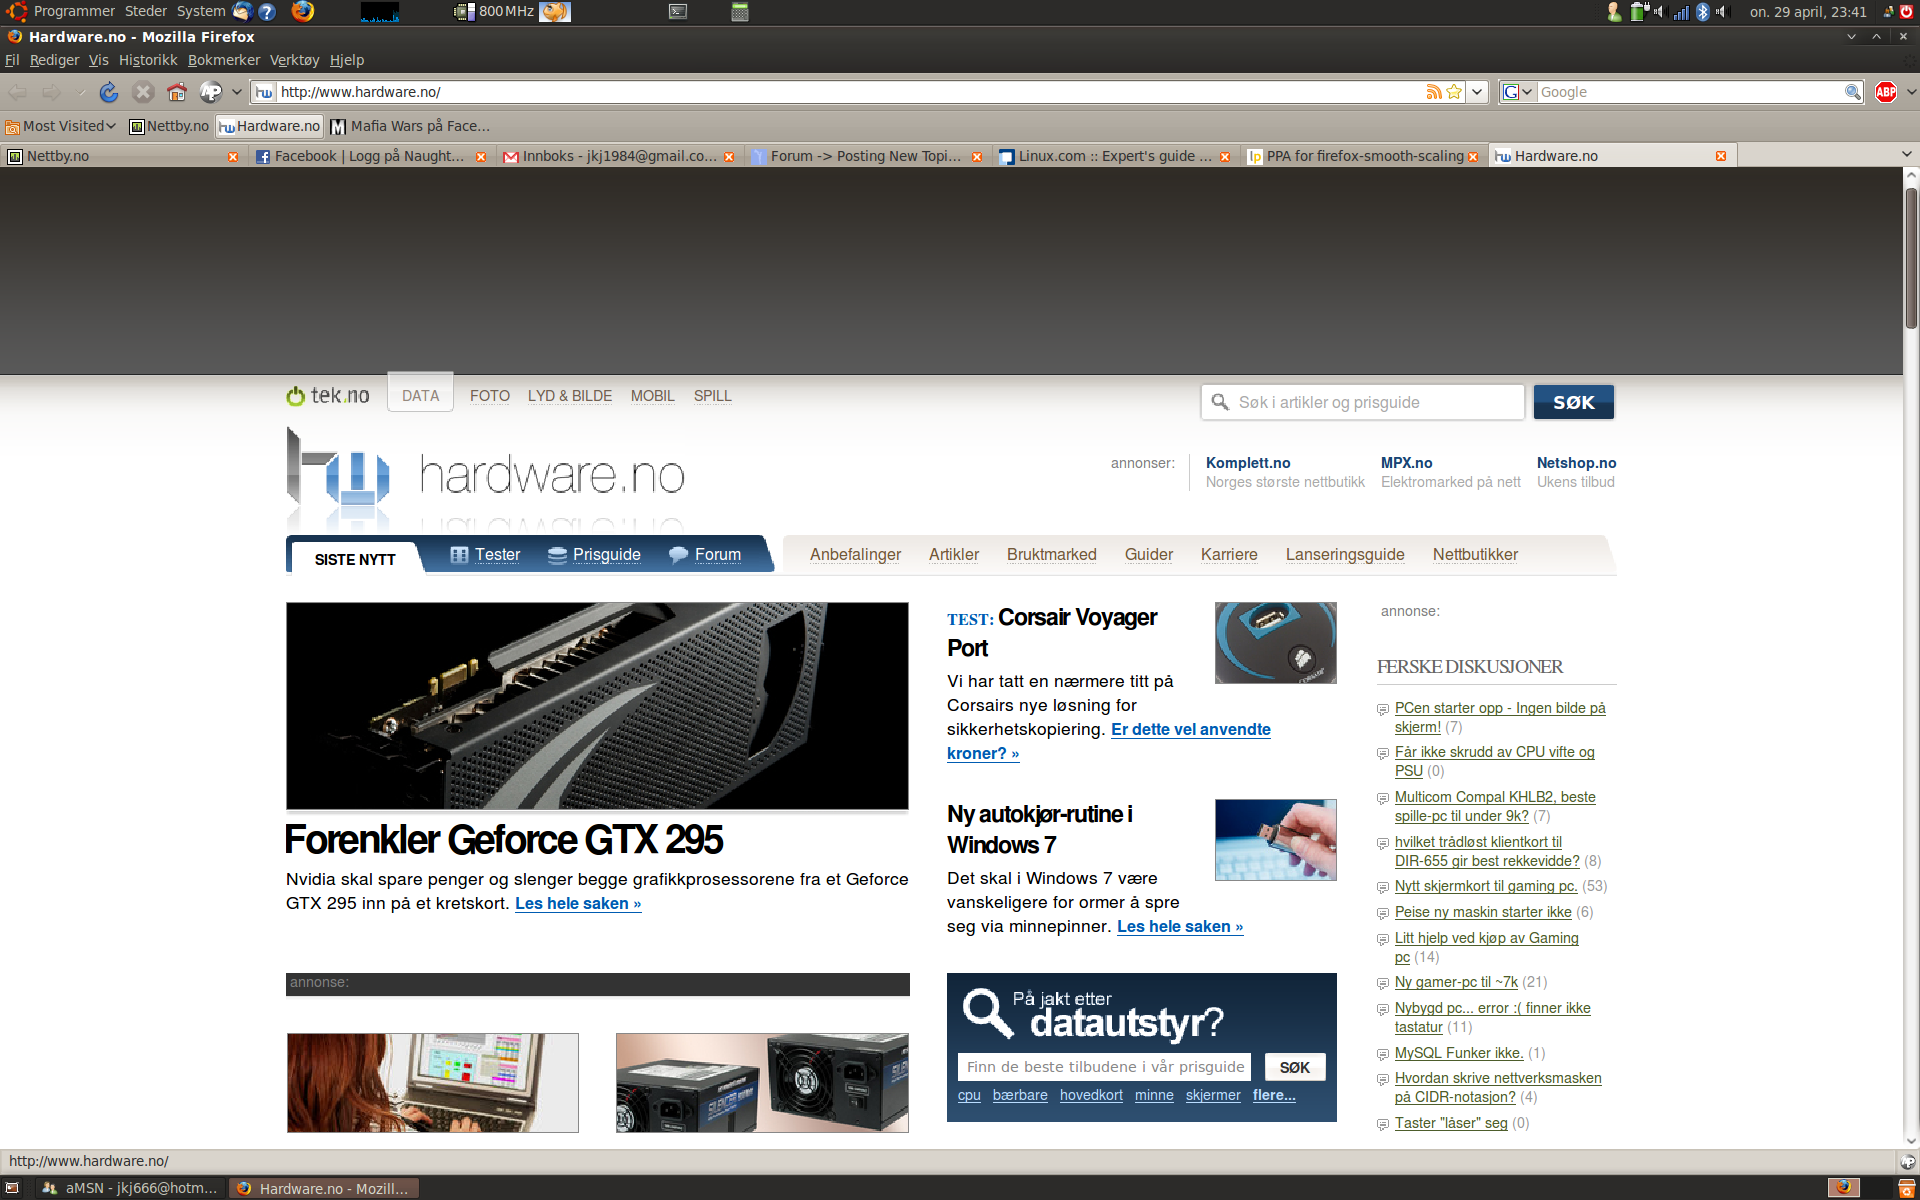Click the vertical scrollbar thumb
1920x1200 pixels.
coord(1911,258)
